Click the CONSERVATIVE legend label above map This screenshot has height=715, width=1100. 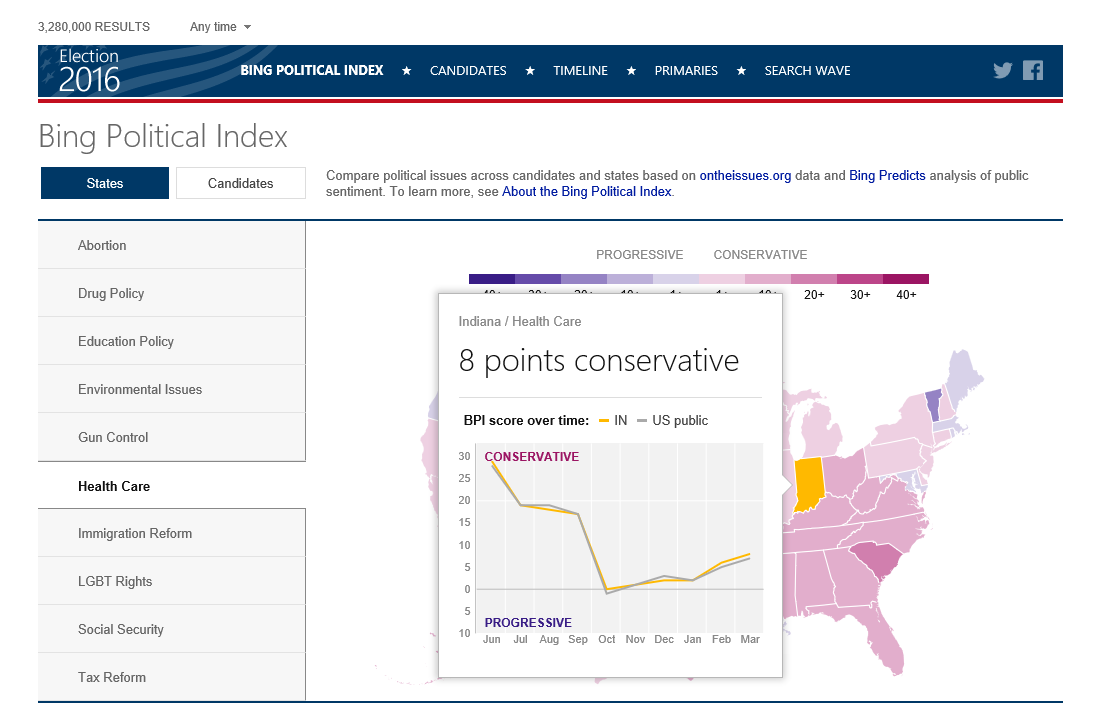(x=760, y=255)
